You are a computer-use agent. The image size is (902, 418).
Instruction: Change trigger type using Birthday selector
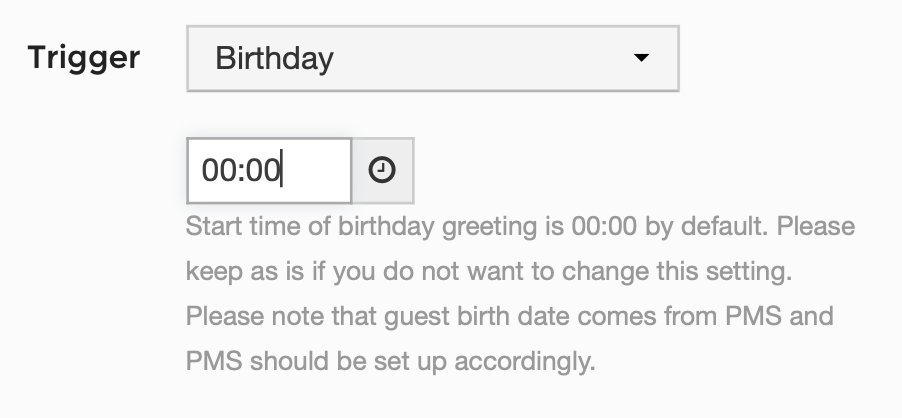click(433, 58)
